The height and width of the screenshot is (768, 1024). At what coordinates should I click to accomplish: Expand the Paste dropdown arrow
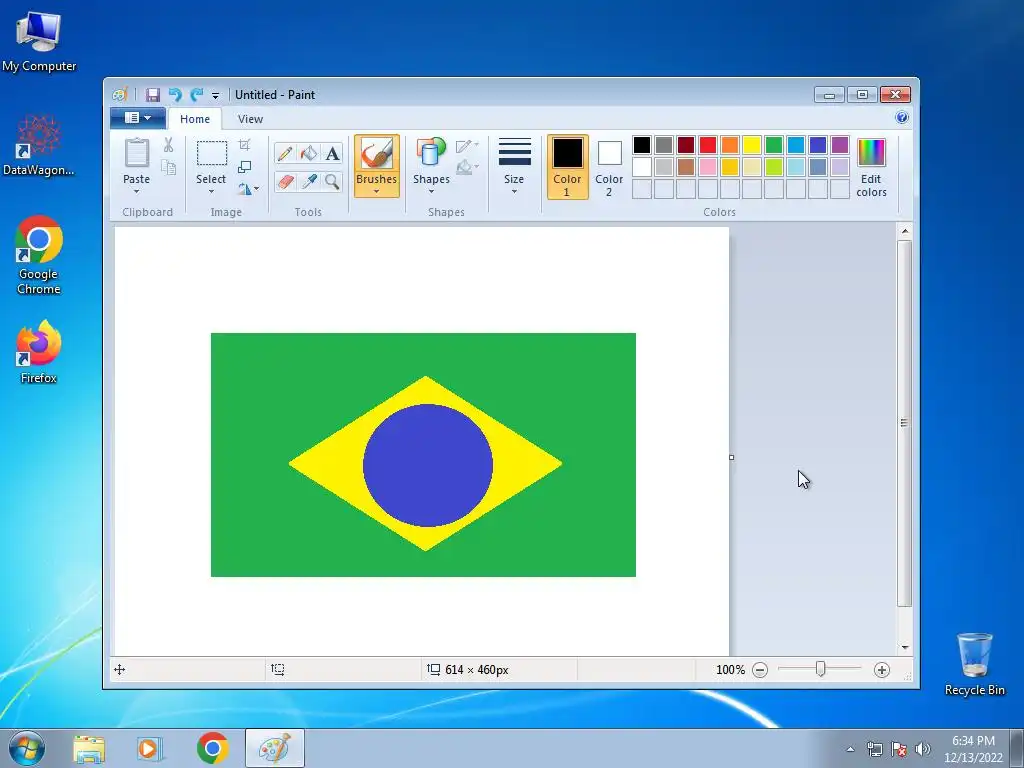click(x=136, y=192)
